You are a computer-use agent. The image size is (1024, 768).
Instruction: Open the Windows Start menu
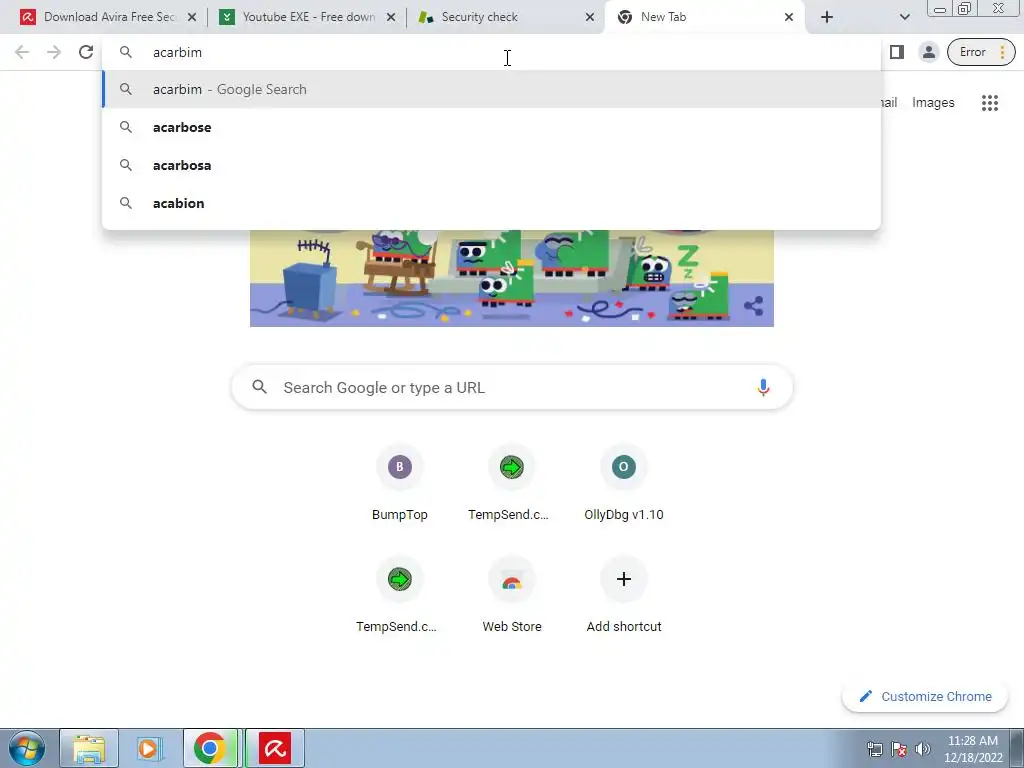(27, 748)
